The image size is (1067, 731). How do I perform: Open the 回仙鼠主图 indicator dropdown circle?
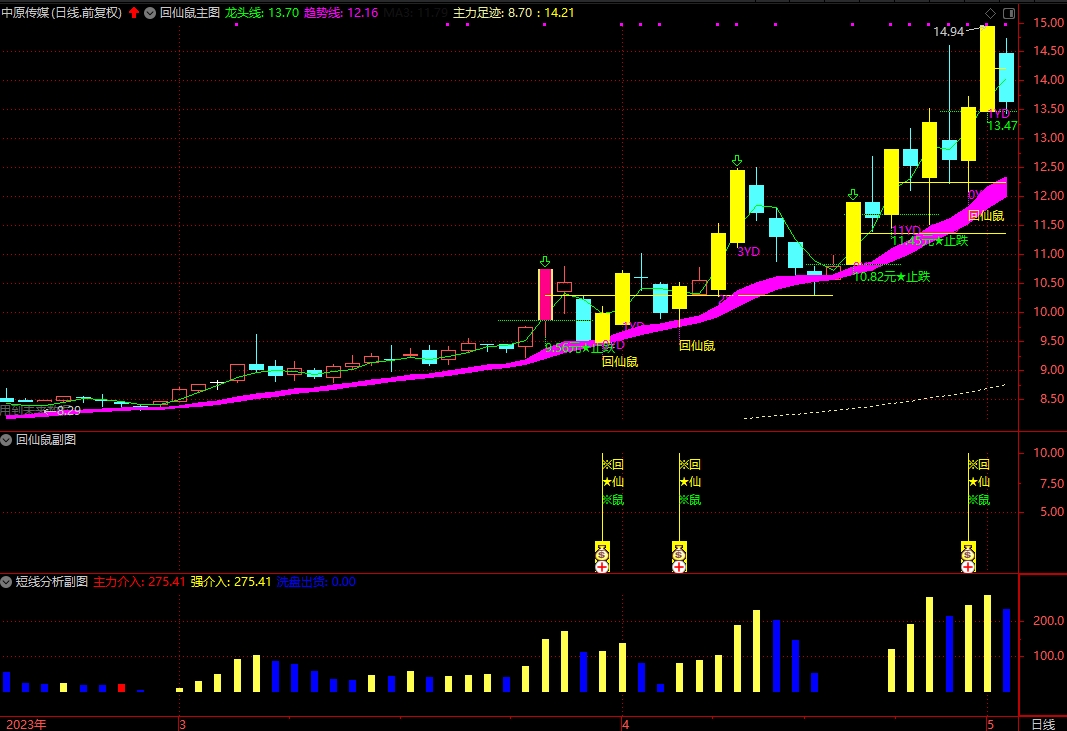pos(150,12)
